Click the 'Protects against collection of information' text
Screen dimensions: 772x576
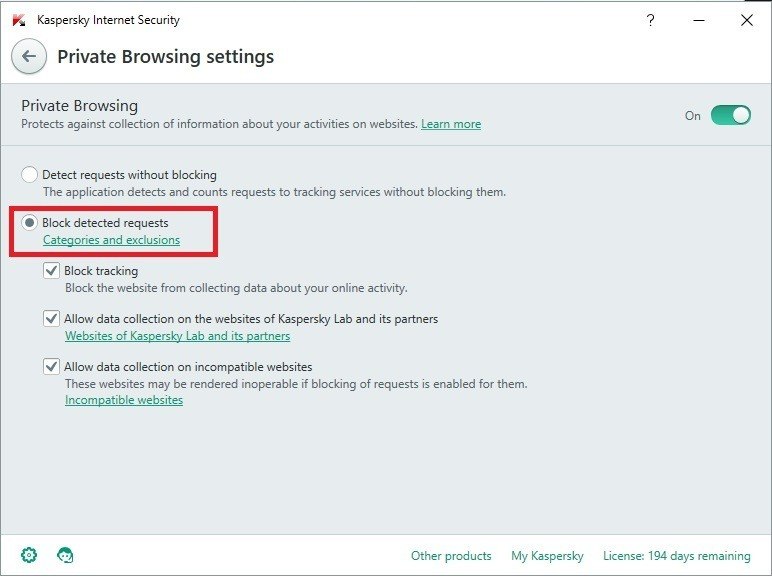220,124
